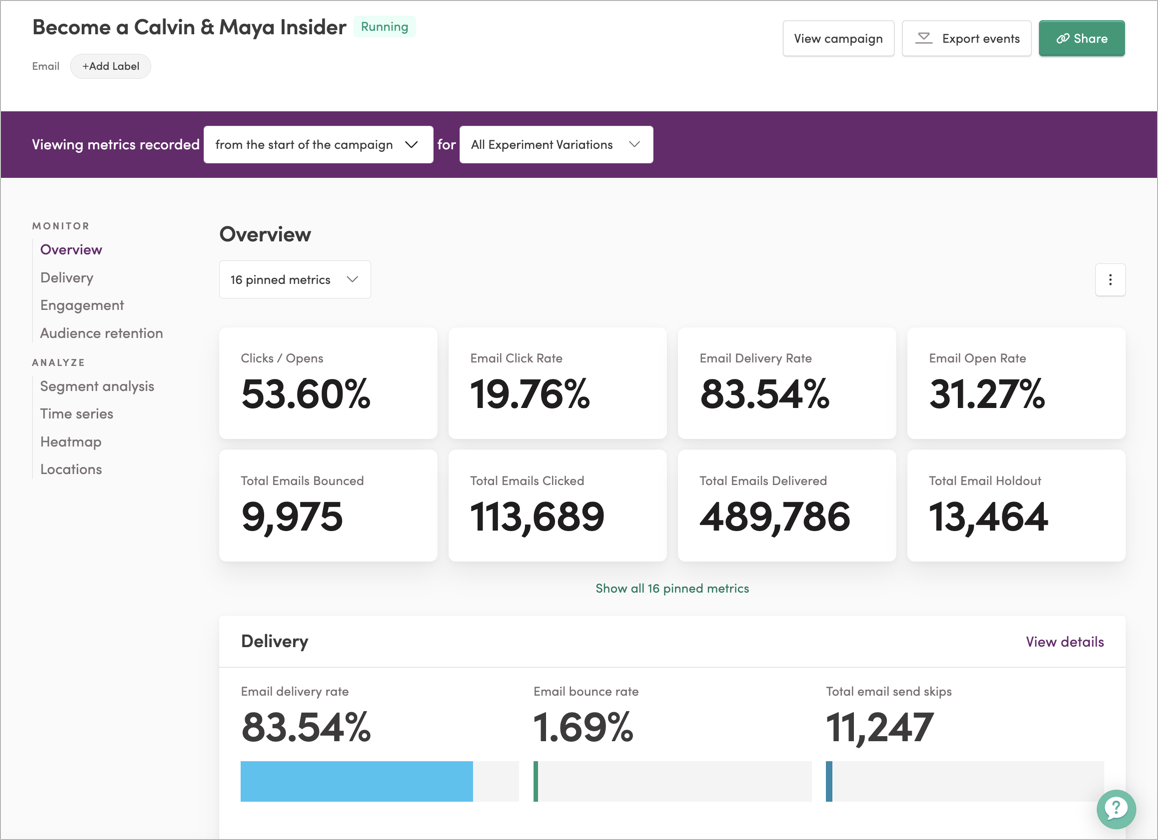Go to Delivery in the sidebar
Image resolution: width=1158 pixels, height=840 pixels.
[66, 278]
